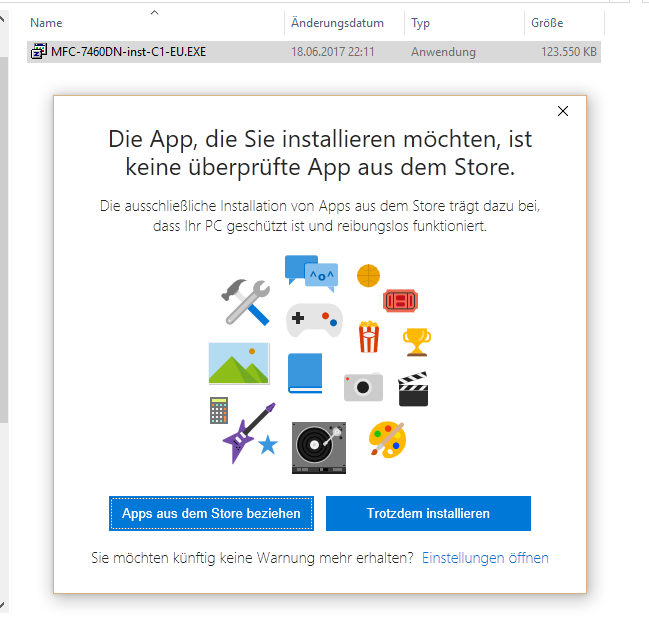Click 'Apps aus dem Store beziehen' button
The image size is (649, 621).
click(x=211, y=513)
